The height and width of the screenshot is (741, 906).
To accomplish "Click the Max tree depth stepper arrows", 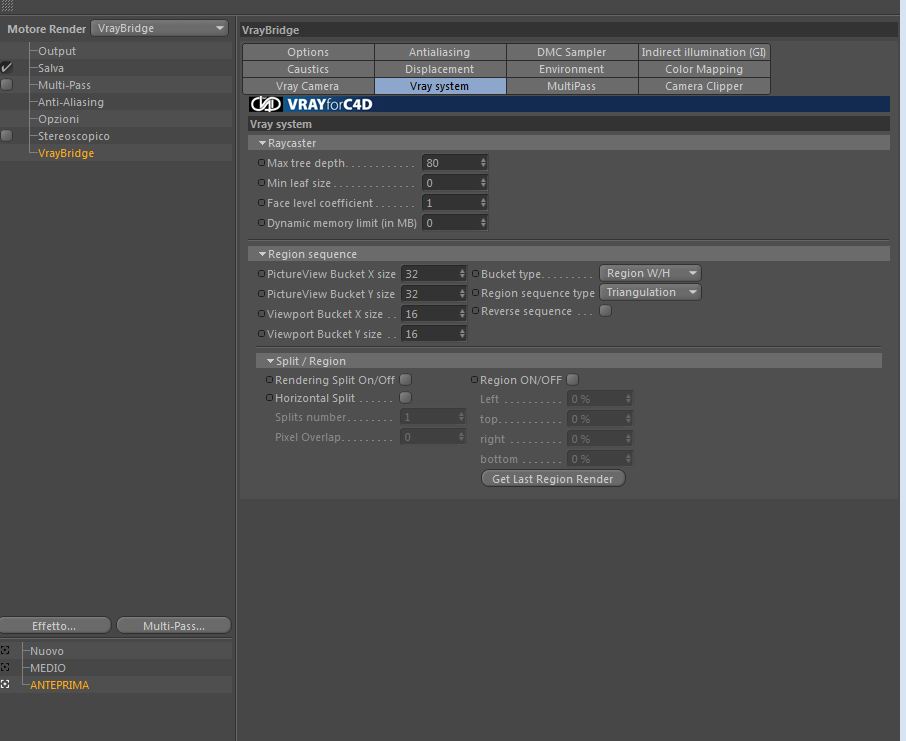I will coord(483,163).
